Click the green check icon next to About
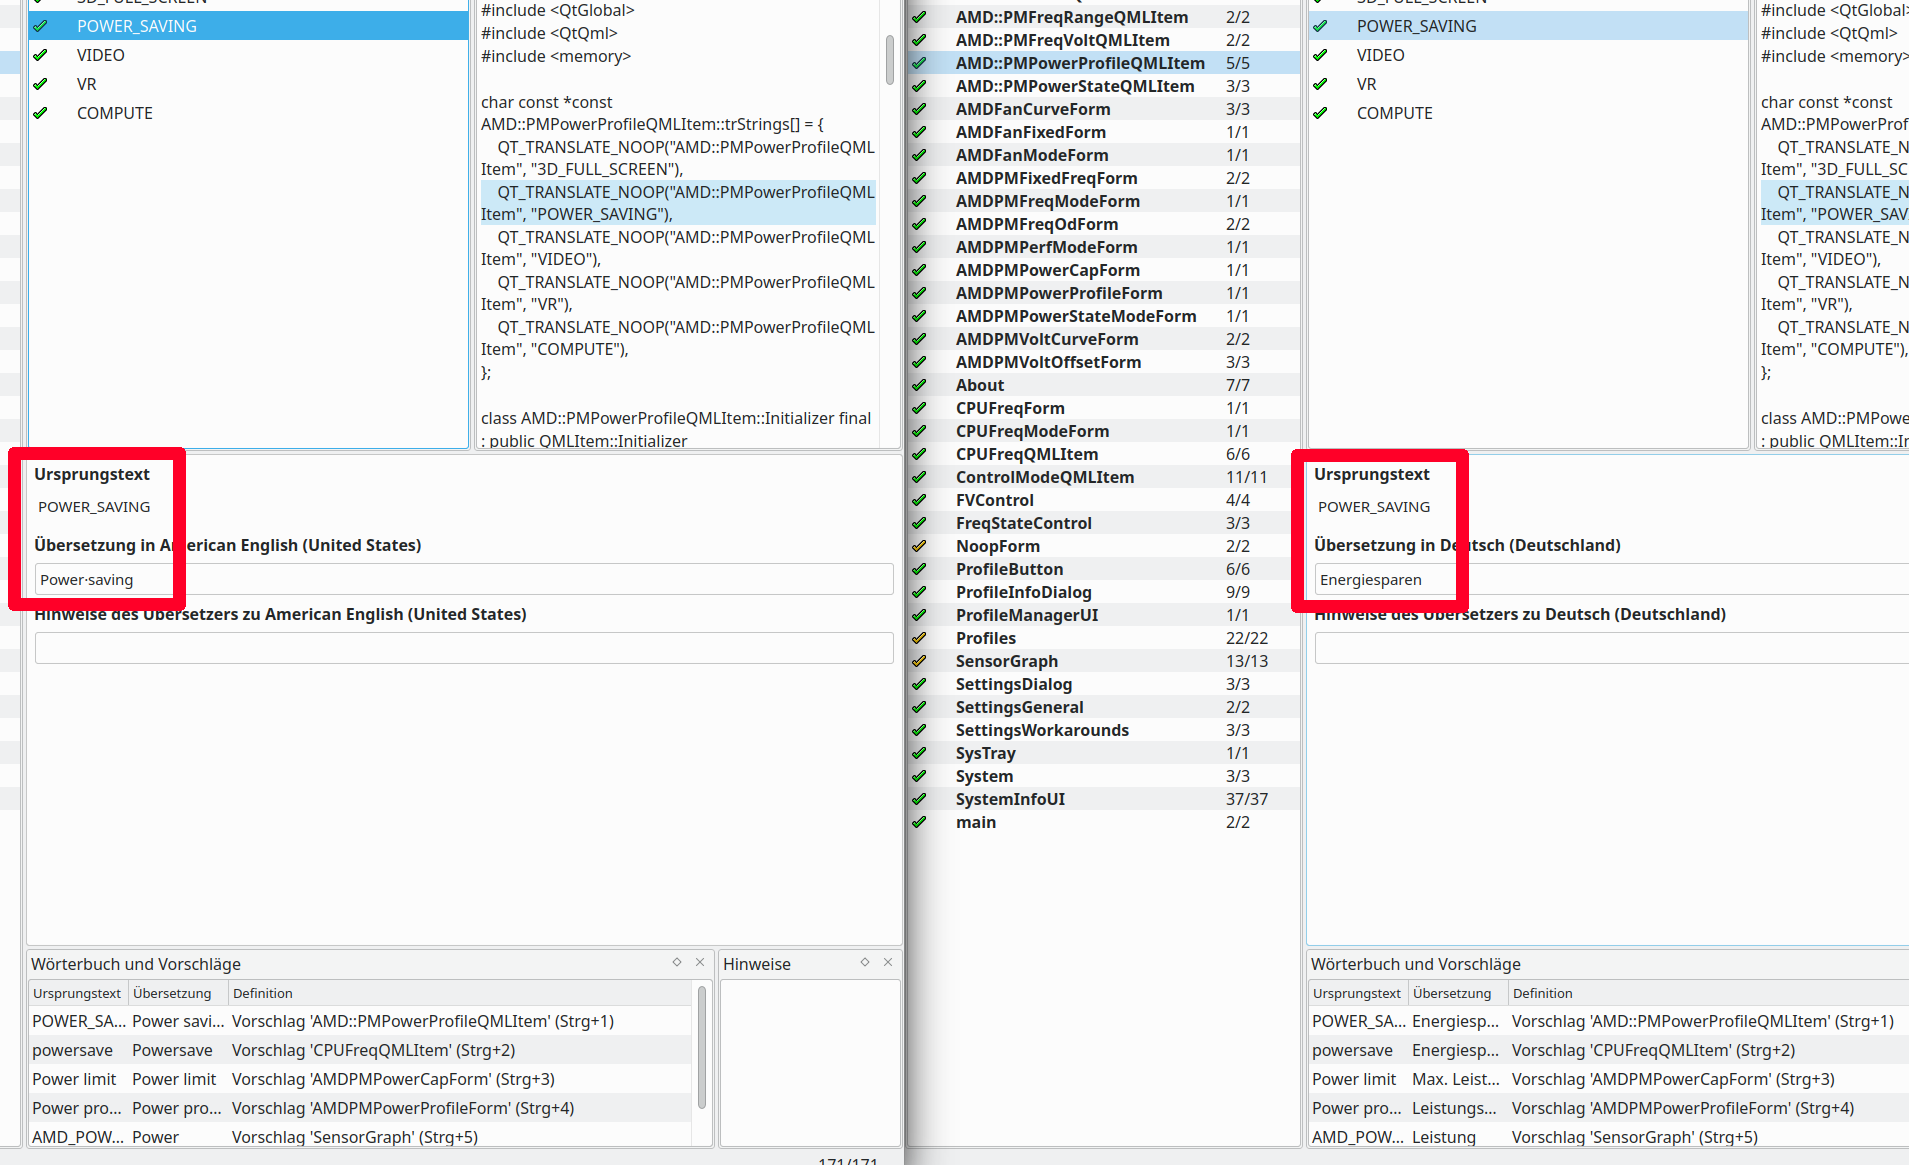Image resolution: width=1909 pixels, height=1165 pixels. (x=919, y=385)
